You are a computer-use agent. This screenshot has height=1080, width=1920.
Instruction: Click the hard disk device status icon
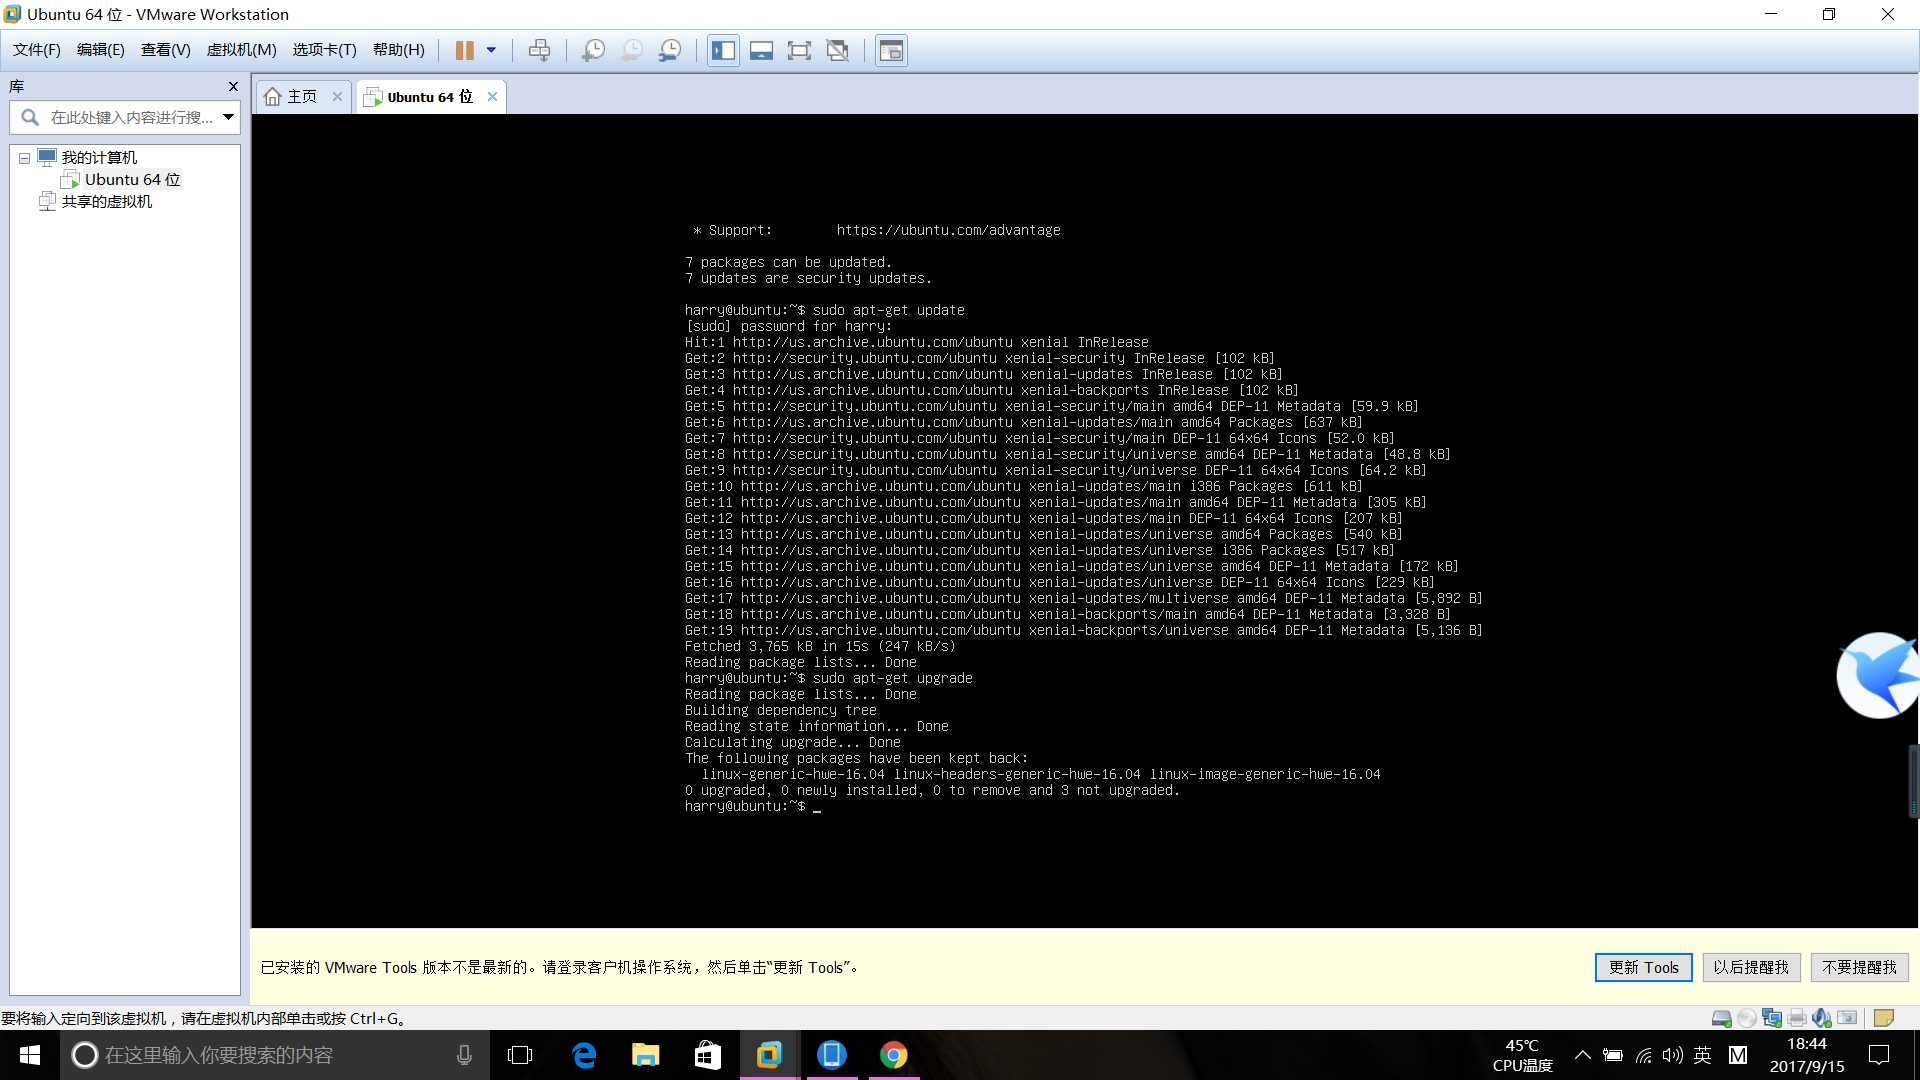tap(1721, 1018)
